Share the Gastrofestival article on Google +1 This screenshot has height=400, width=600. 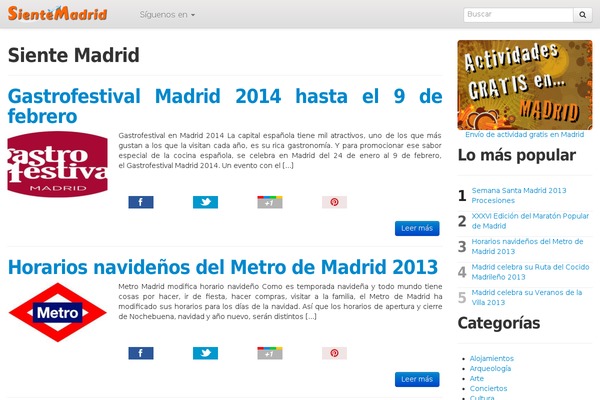(270, 202)
